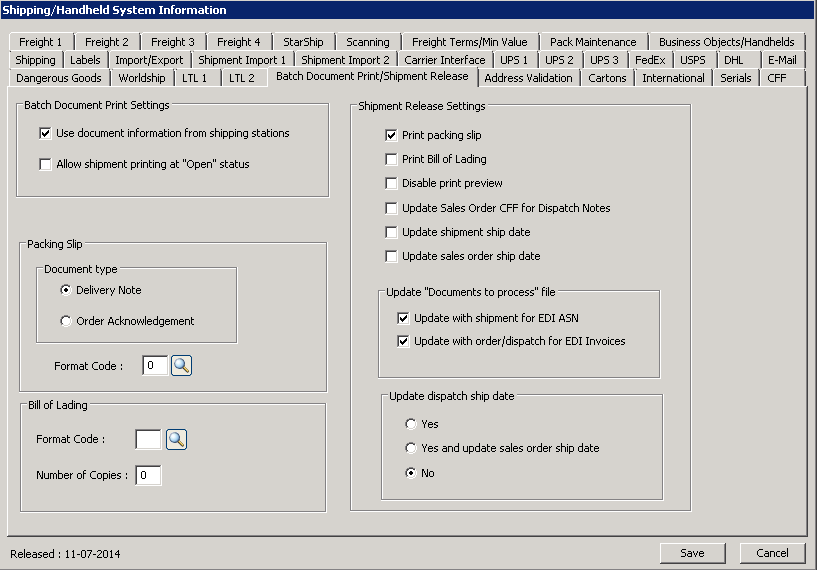The height and width of the screenshot is (570, 817).
Task: Click the Packing Slip Format Code field
Action: [x=154, y=366]
